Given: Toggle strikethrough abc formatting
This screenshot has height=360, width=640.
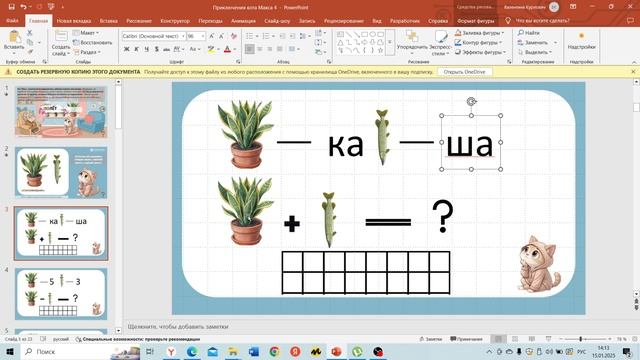Looking at the screenshot, I should point(166,49).
